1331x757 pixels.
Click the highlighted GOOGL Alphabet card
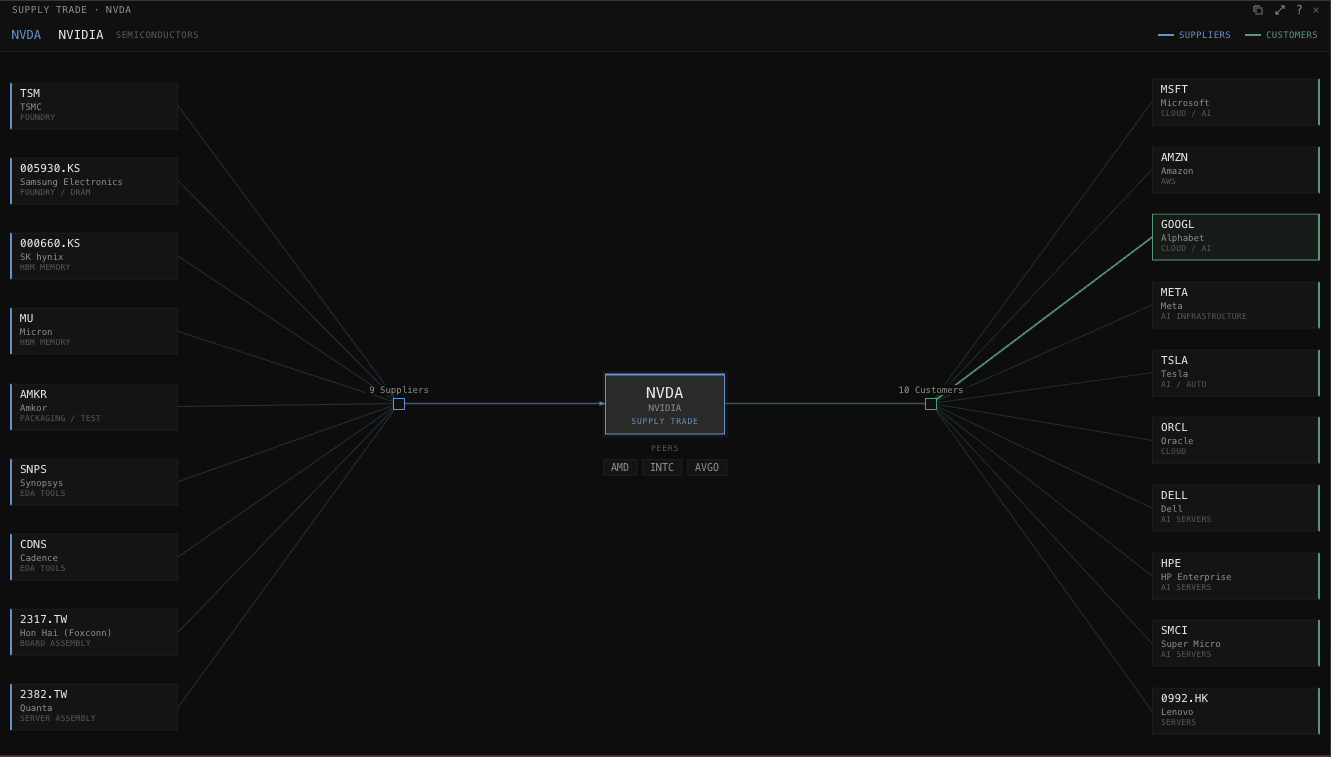click(x=1236, y=237)
